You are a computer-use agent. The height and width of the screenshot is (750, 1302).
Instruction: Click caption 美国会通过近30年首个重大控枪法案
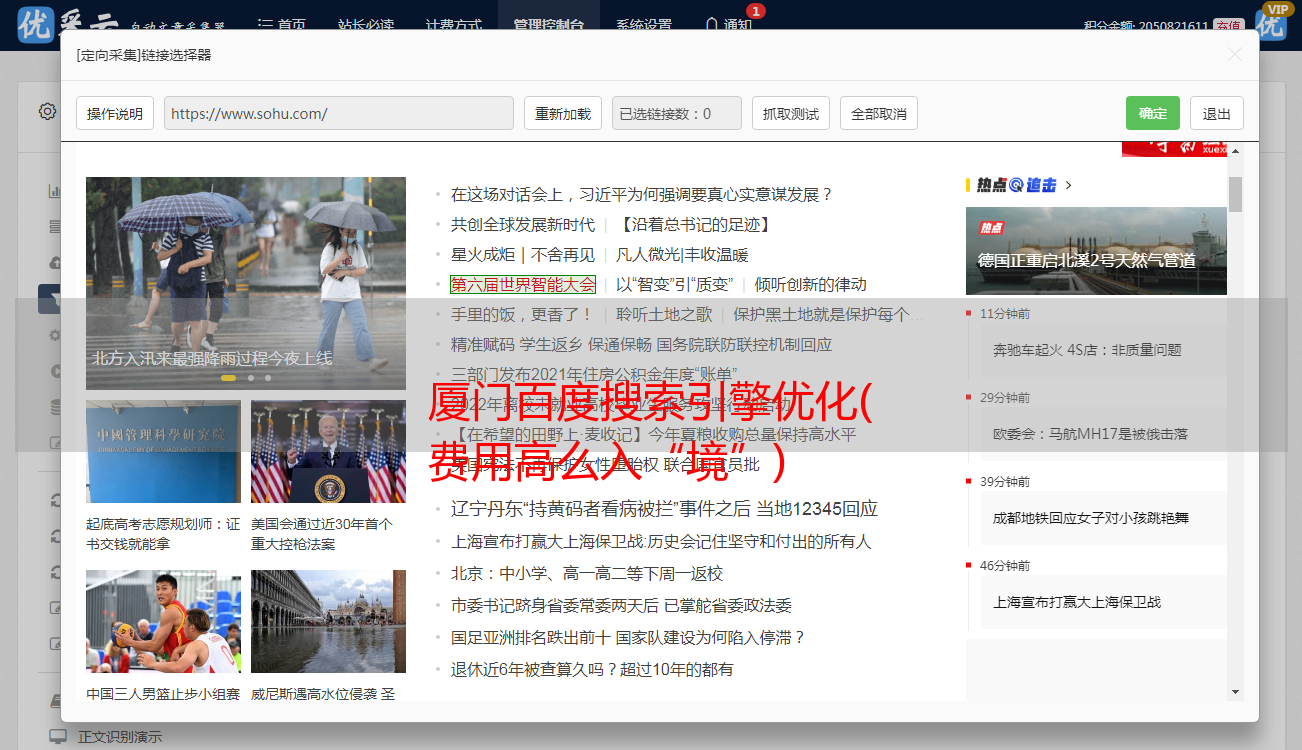coord(322,534)
